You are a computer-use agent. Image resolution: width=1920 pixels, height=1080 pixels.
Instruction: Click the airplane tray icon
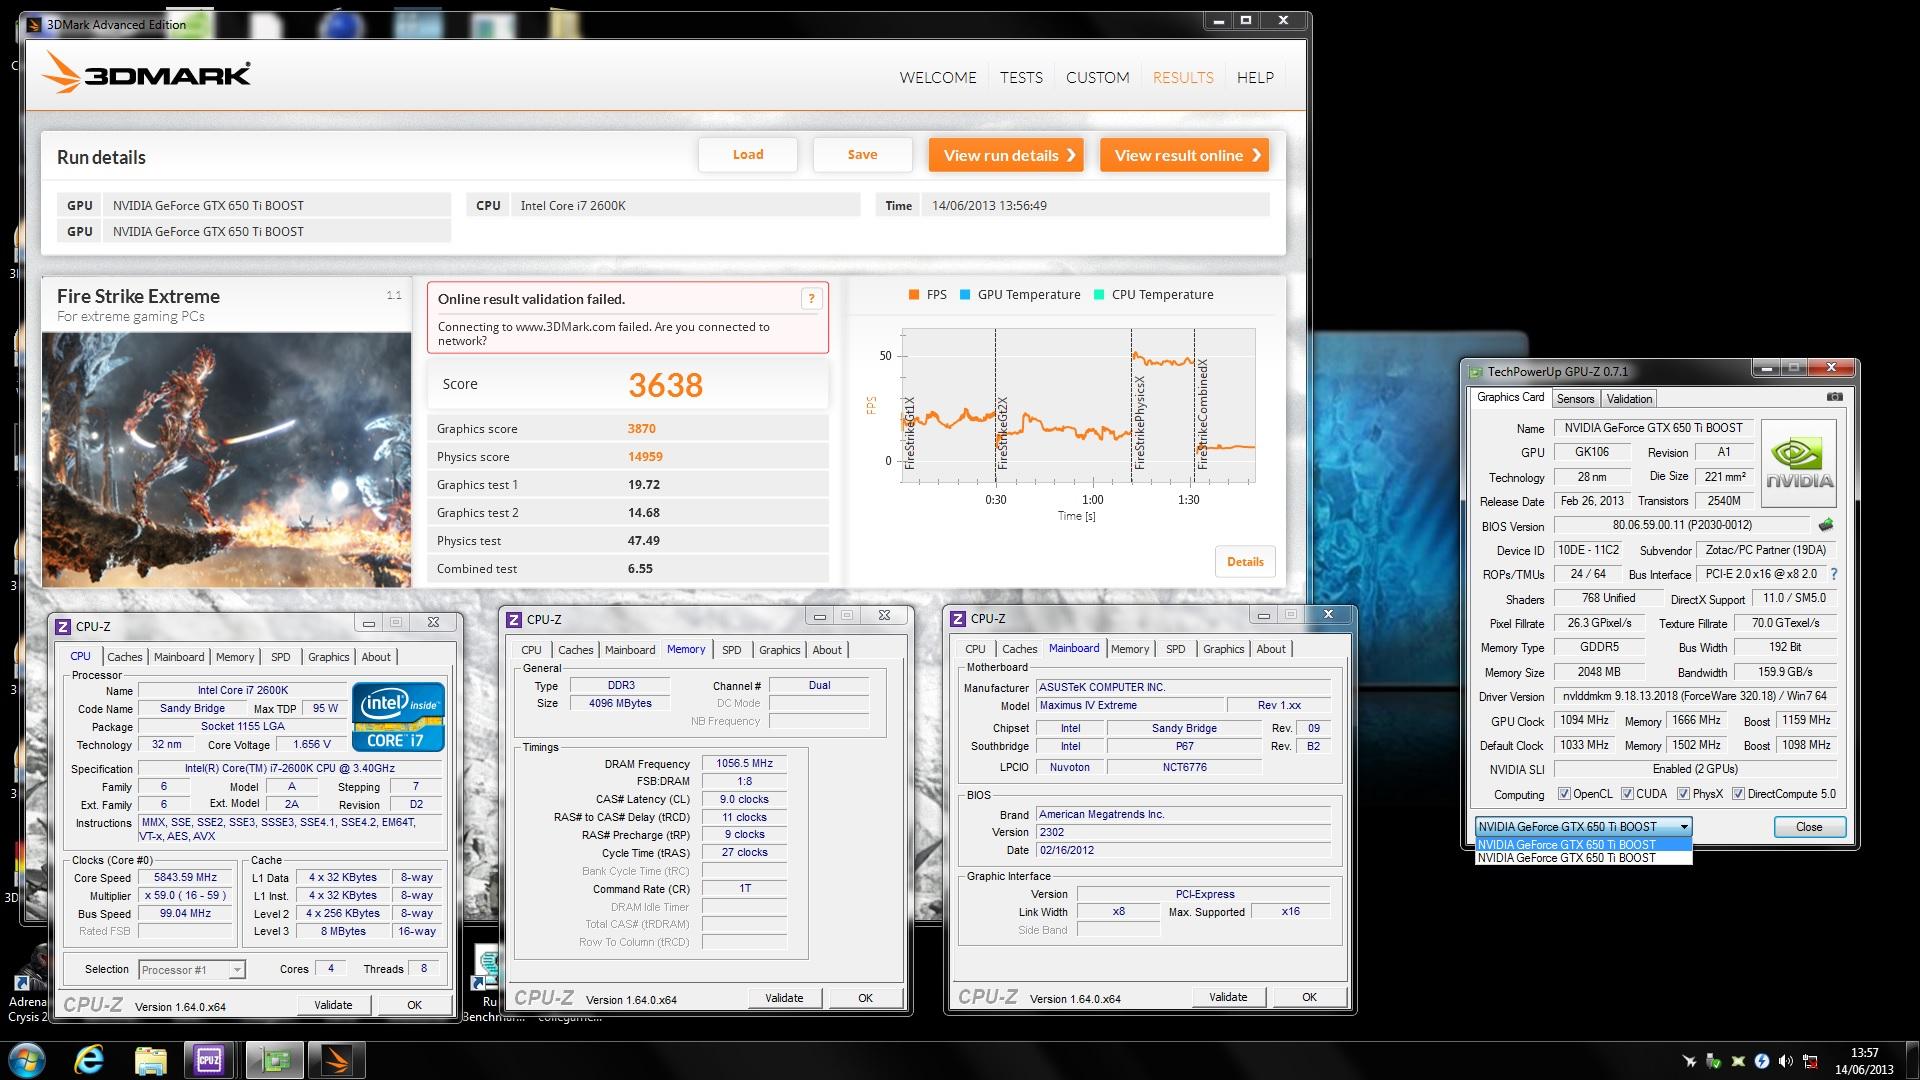pyautogui.click(x=1690, y=1061)
